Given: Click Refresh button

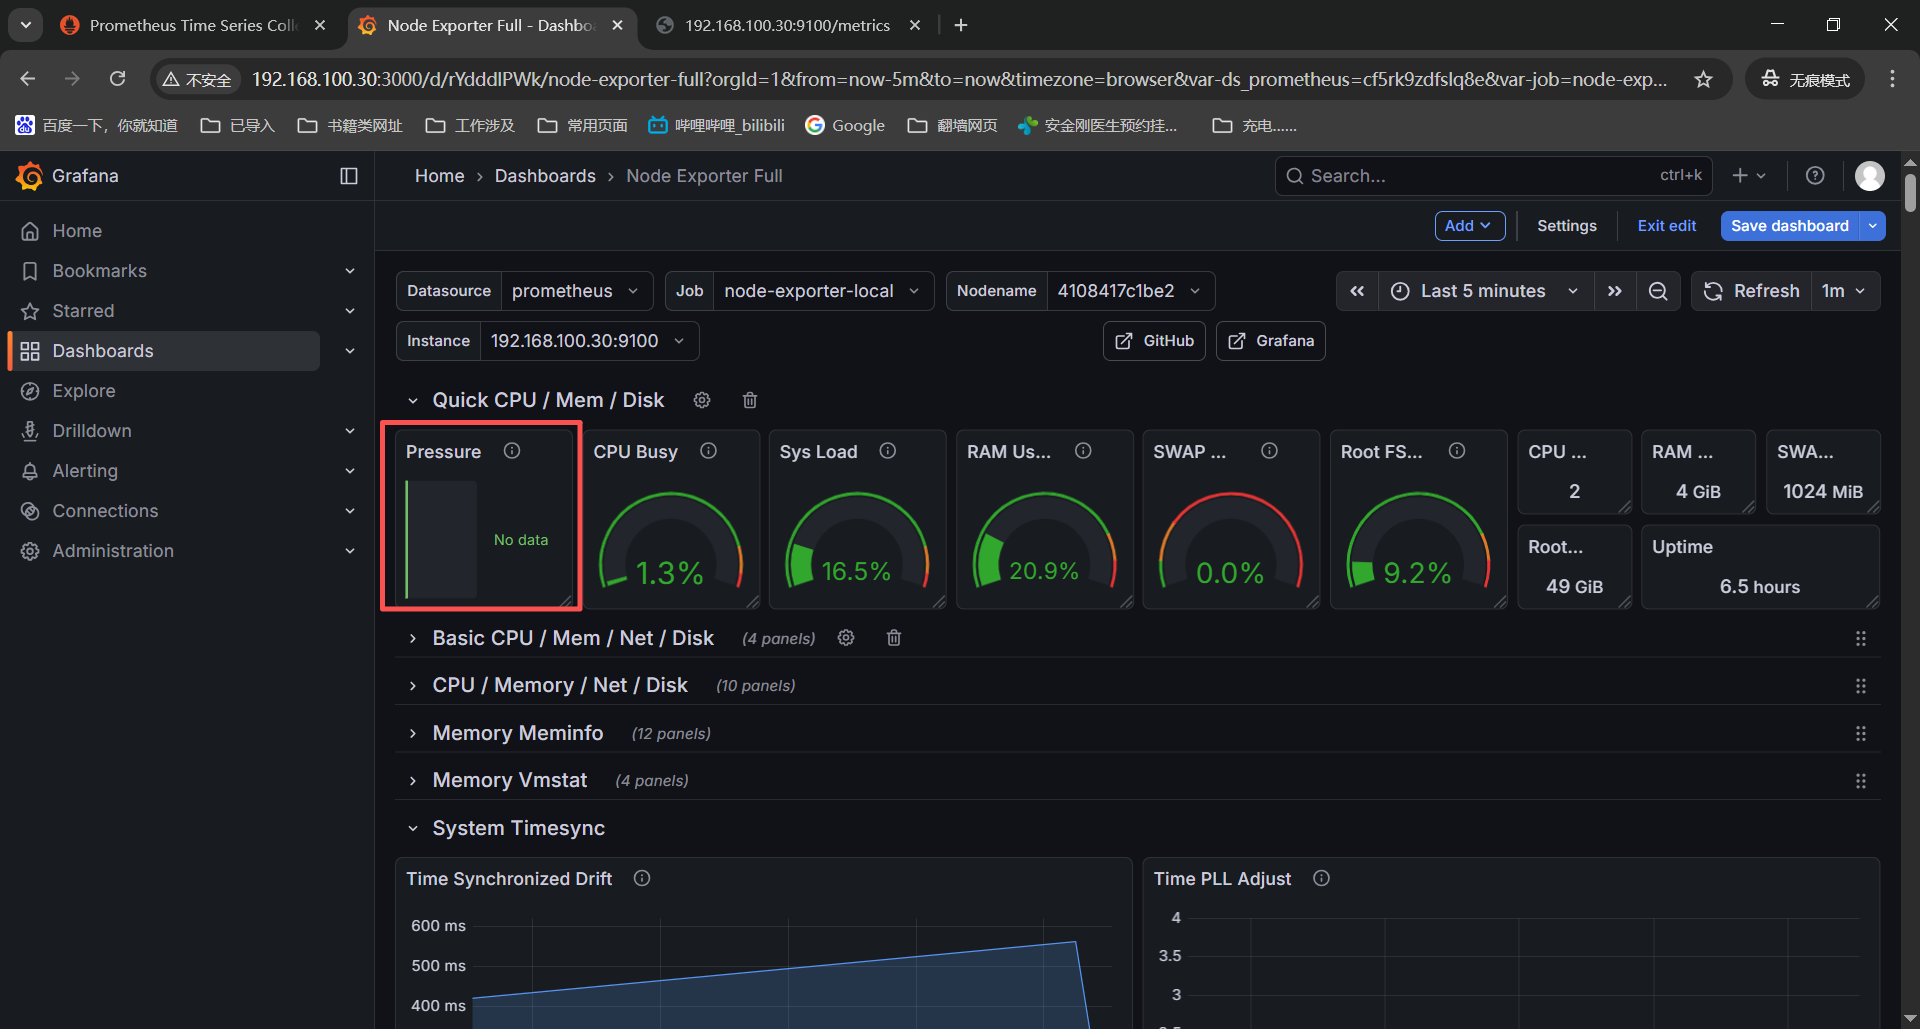Looking at the screenshot, I should (1752, 291).
